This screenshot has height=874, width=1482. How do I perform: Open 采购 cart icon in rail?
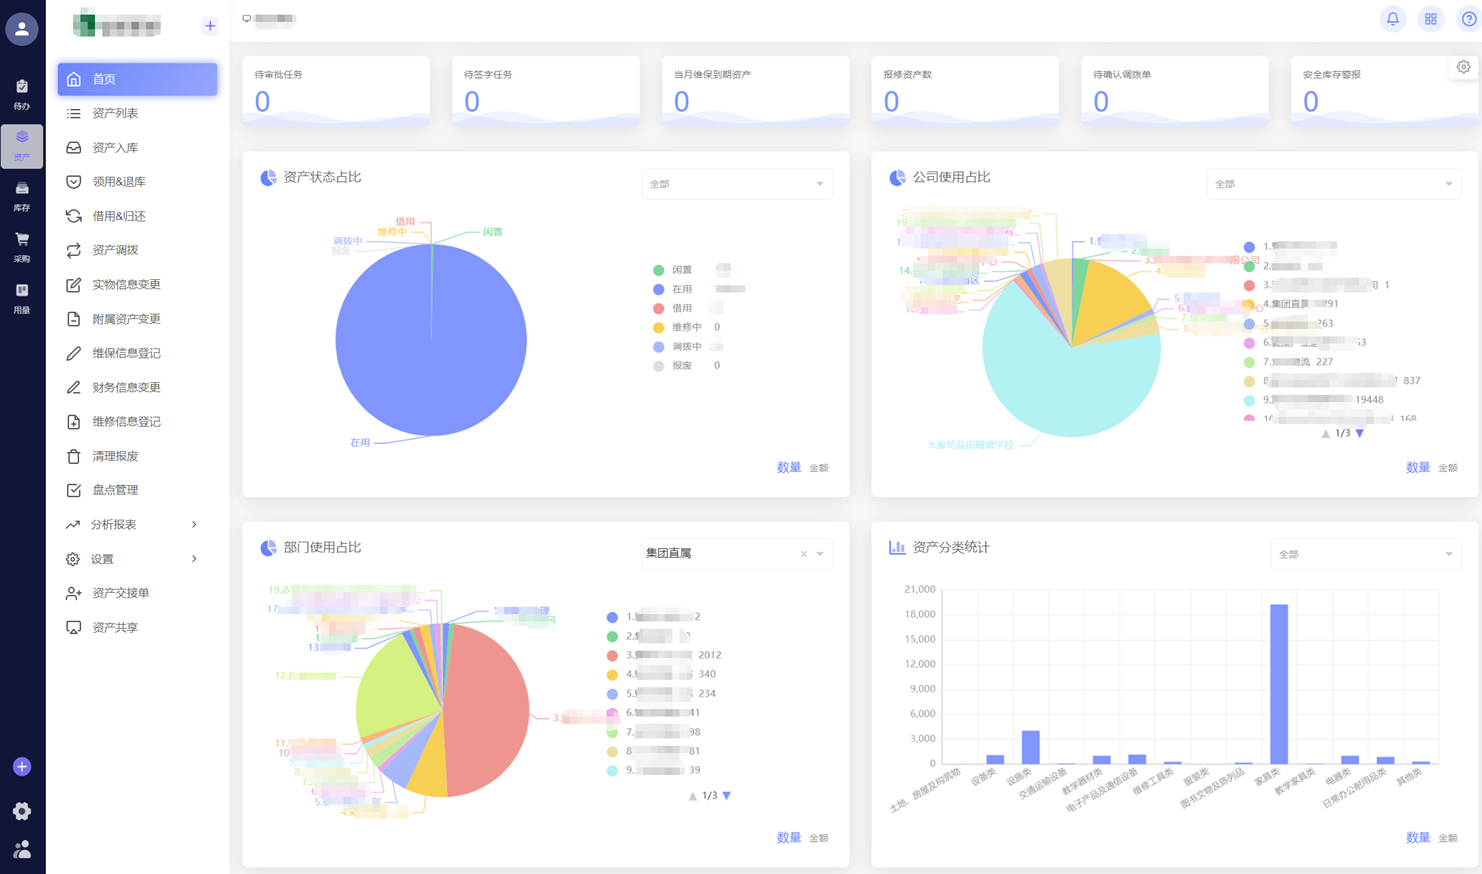click(x=22, y=247)
